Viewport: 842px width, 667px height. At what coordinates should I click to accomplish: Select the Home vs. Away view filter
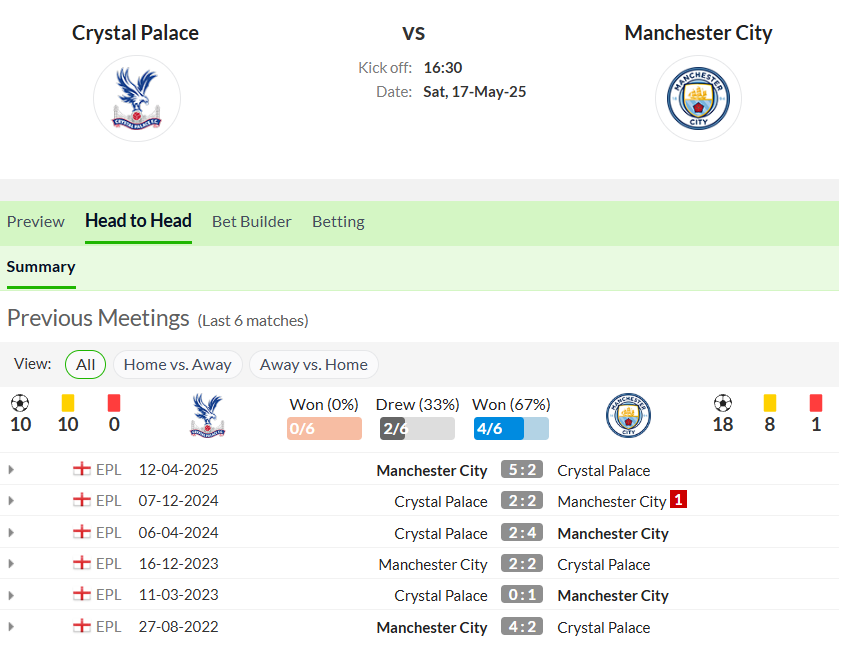pos(178,365)
